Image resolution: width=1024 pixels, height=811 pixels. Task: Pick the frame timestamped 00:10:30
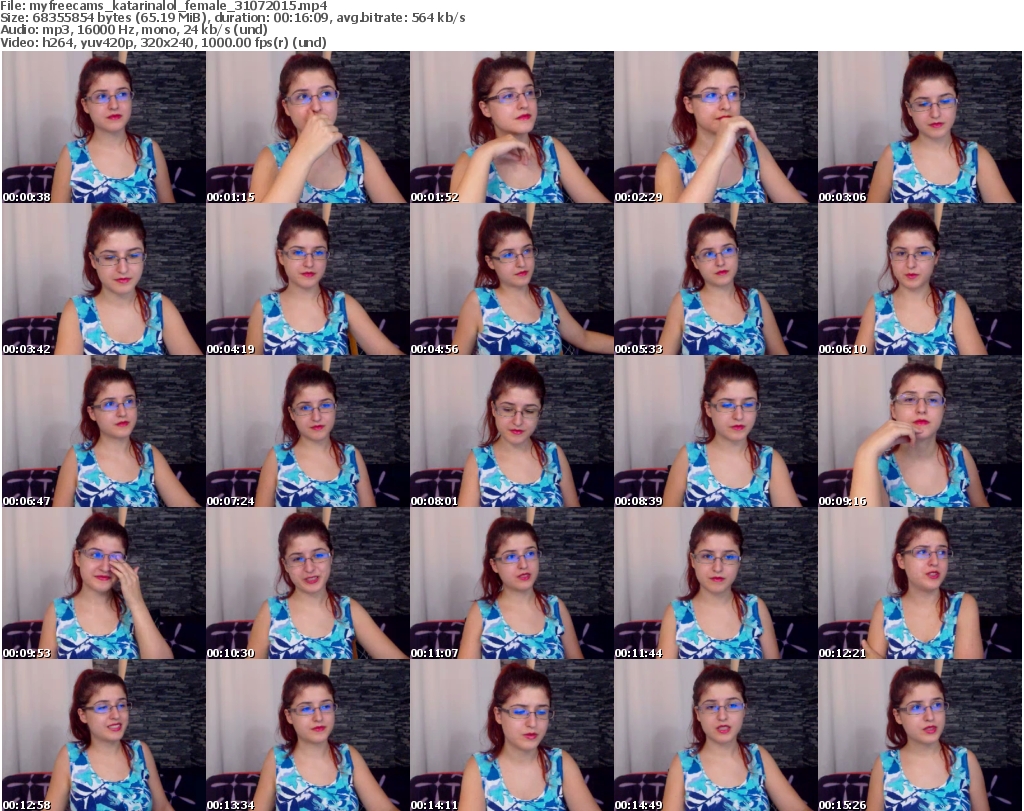pos(308,584)
